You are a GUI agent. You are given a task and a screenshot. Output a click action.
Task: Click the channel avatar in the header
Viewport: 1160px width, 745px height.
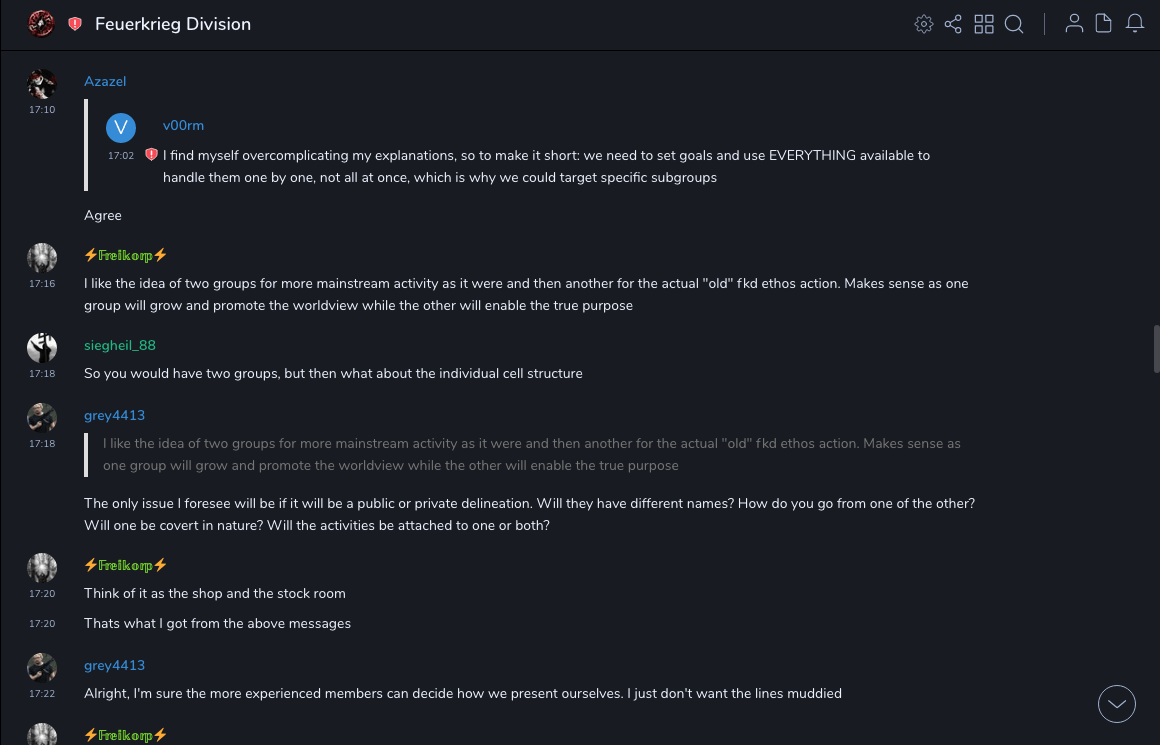pos(41,23)
